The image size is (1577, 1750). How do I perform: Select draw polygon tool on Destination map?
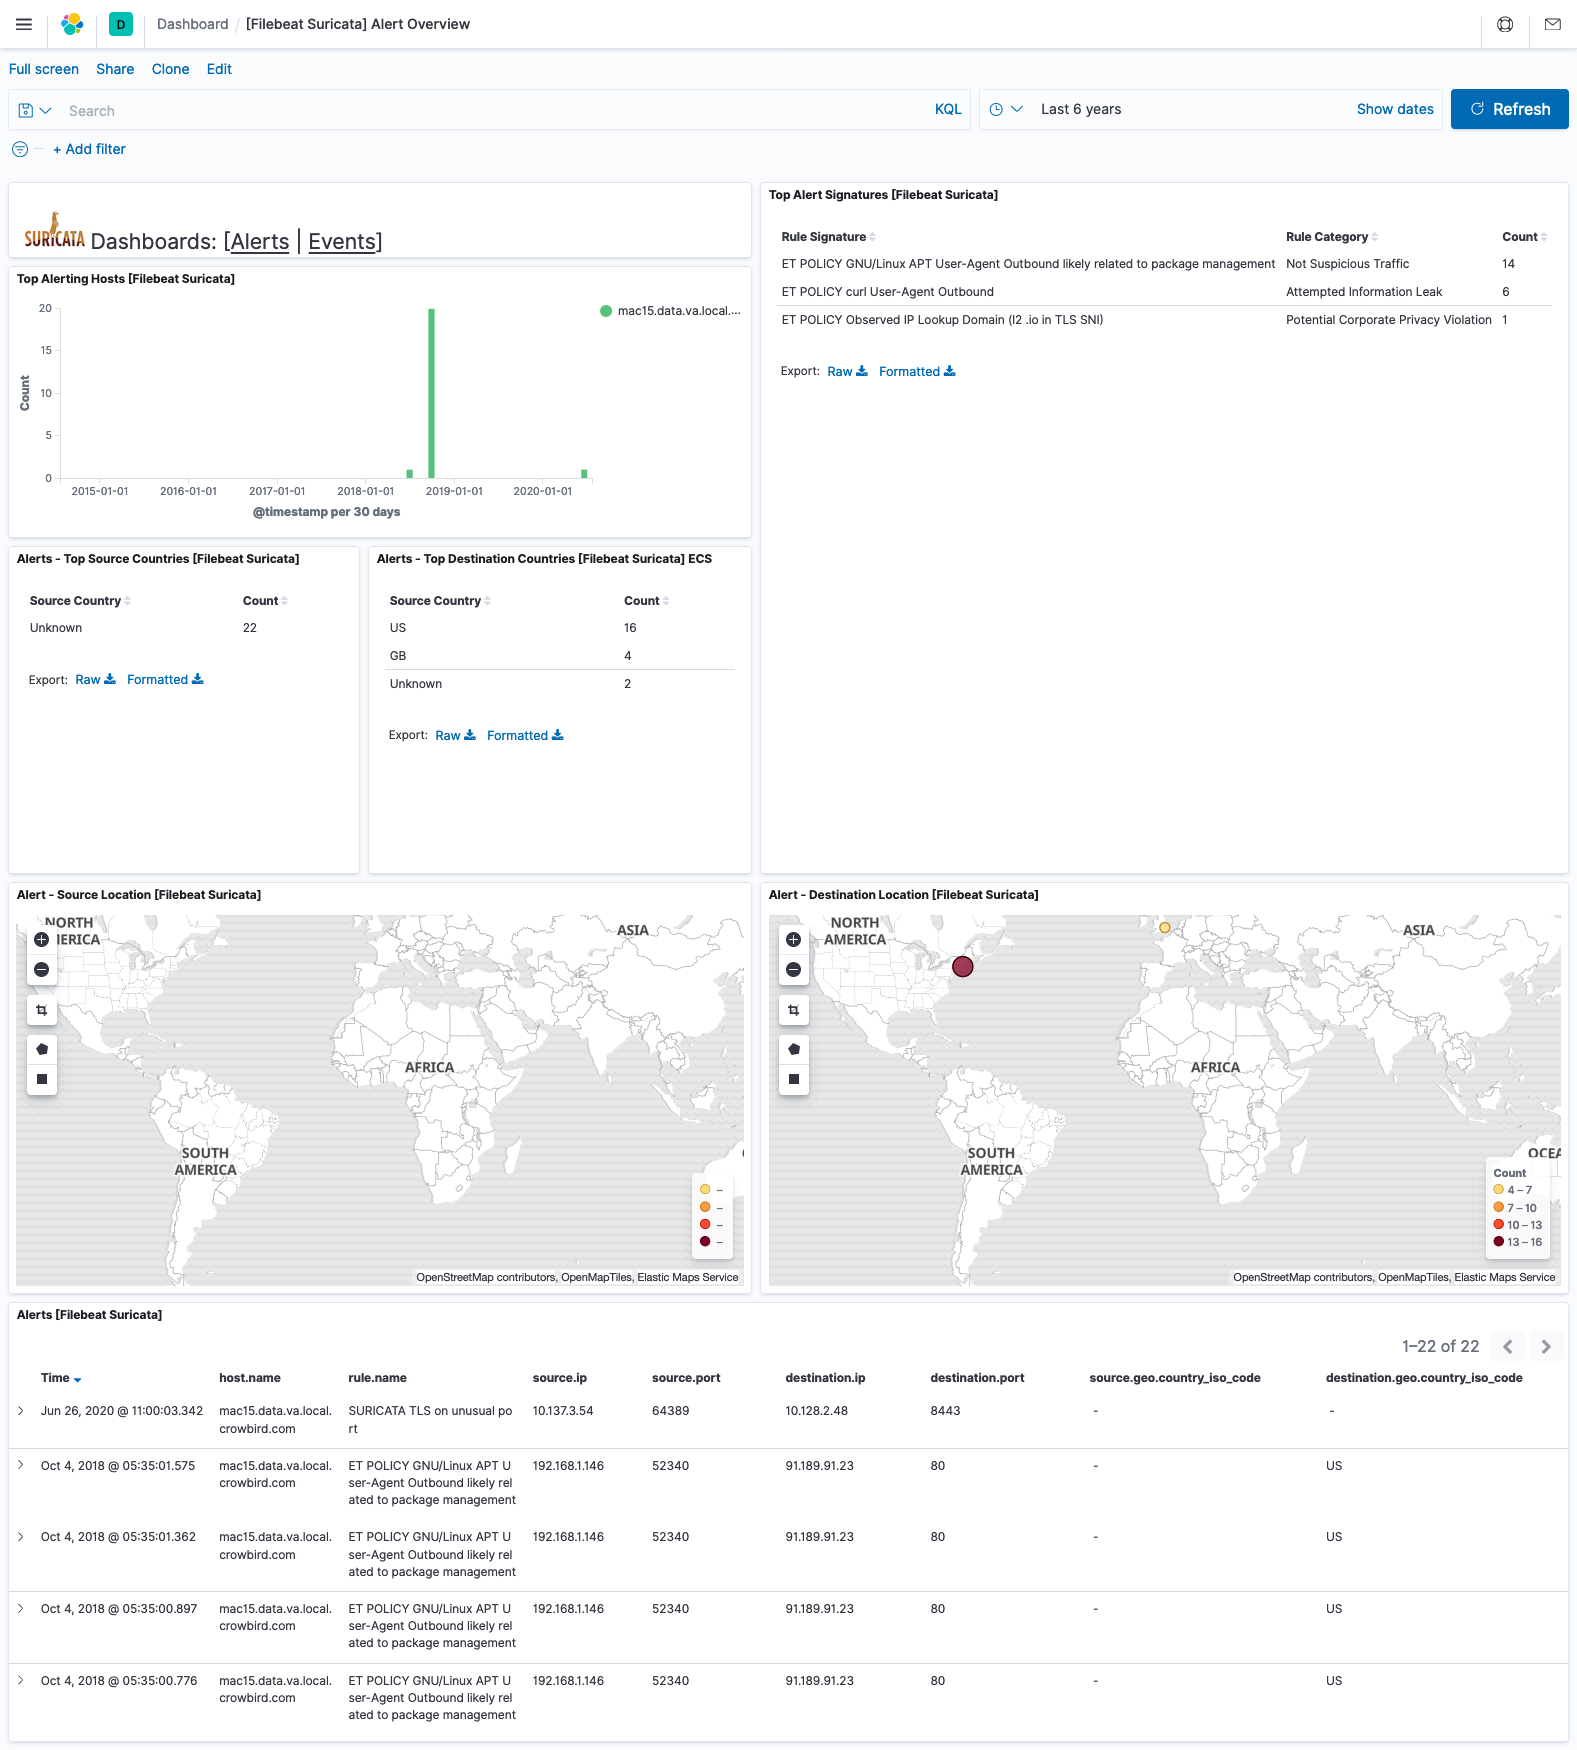(793, 1049)
